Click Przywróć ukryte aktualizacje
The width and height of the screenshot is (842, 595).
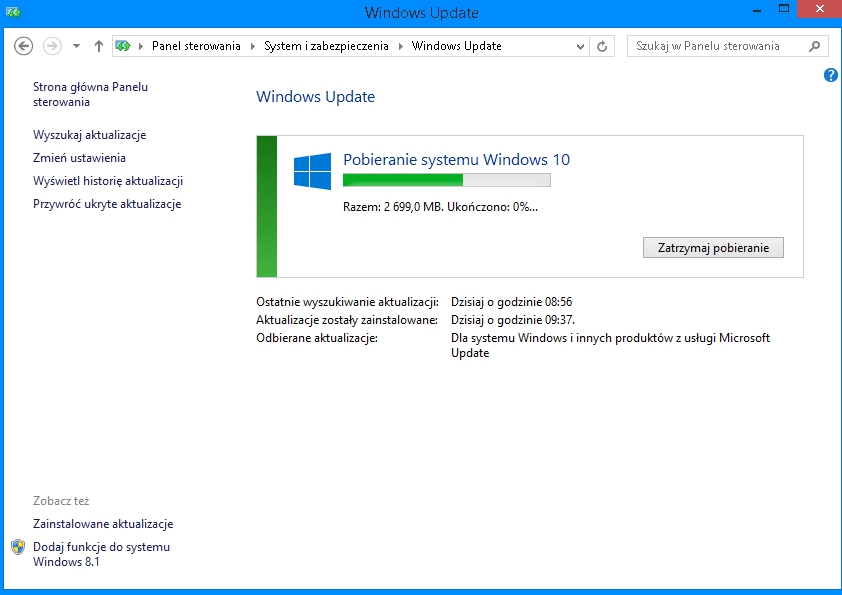coord(107,204)
